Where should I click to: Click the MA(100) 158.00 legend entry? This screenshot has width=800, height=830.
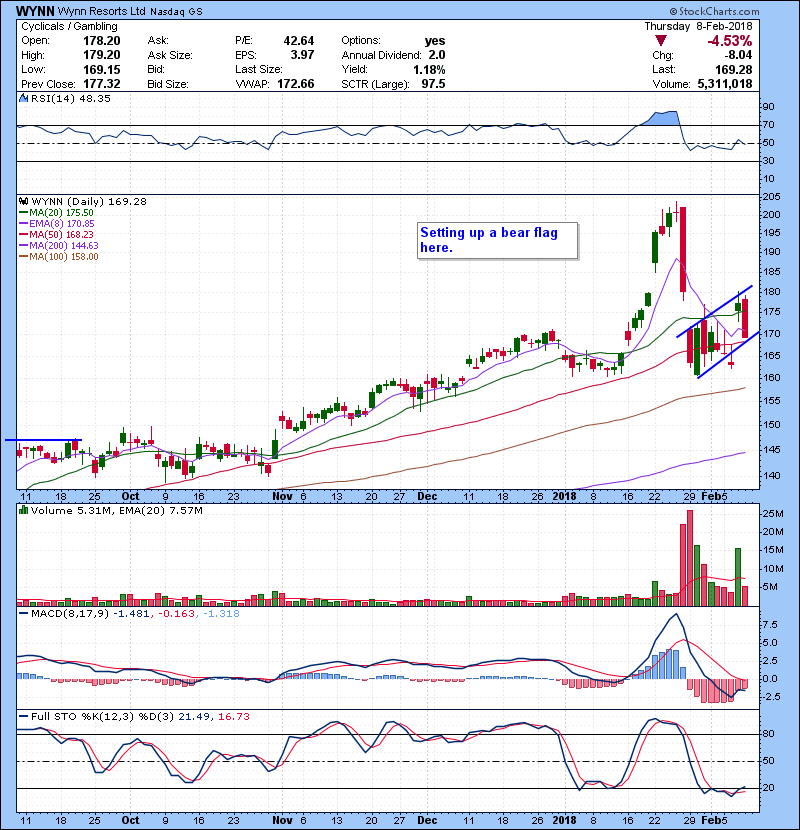[x=59, y=257]
